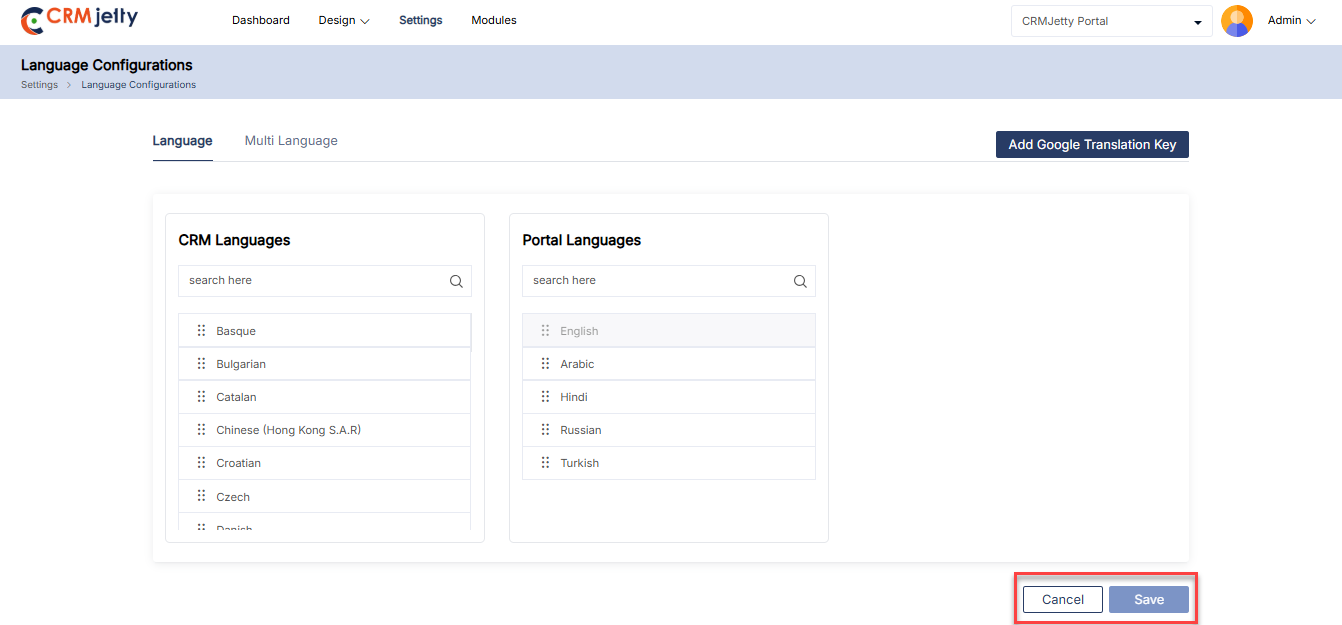The width and height of the screenshot is (1342, 625).
Task: Open the Modules menu item
Action: [x=494, y=20]
